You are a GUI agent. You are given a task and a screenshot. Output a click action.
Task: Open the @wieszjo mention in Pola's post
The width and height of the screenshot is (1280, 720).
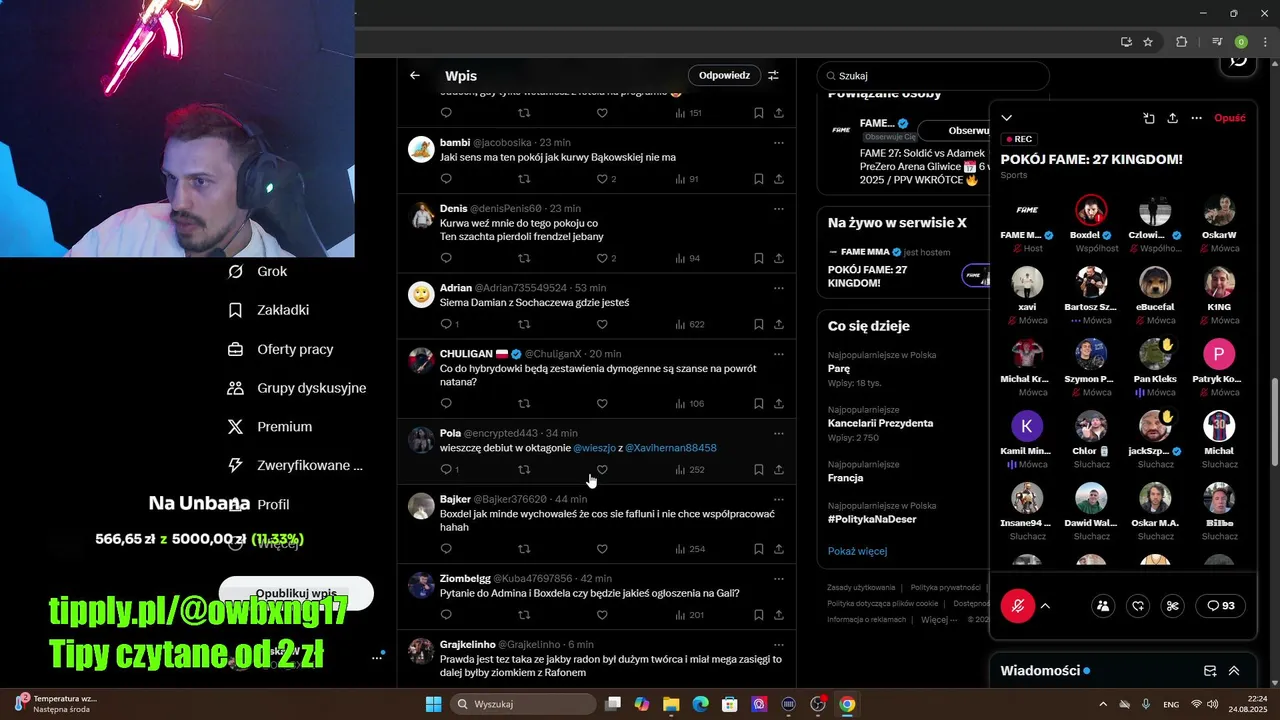595,448
